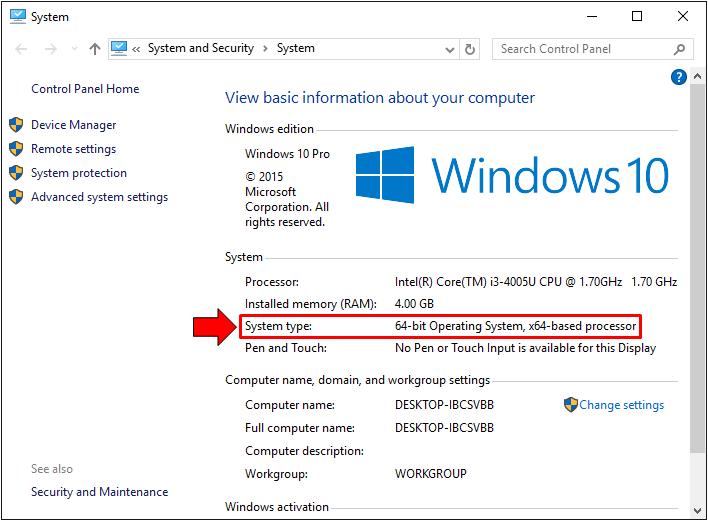Click the Back navigation arrow
This screenshot has width=708, height=521.
(22, 49)
